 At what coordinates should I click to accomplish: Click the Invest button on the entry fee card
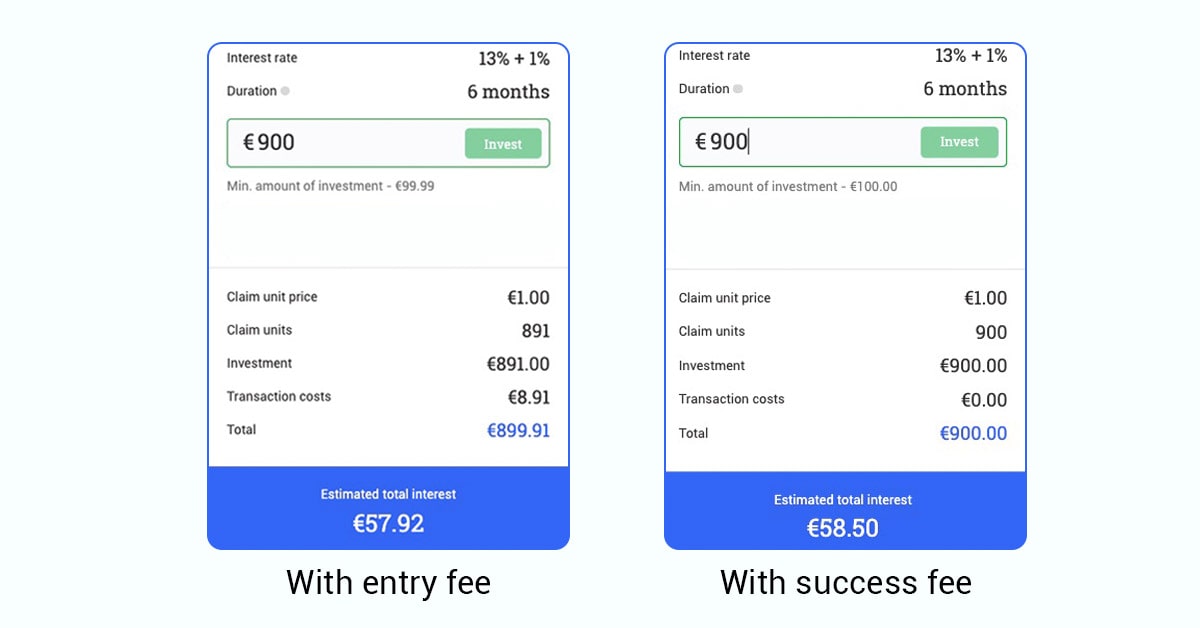(x=503, y=143)
